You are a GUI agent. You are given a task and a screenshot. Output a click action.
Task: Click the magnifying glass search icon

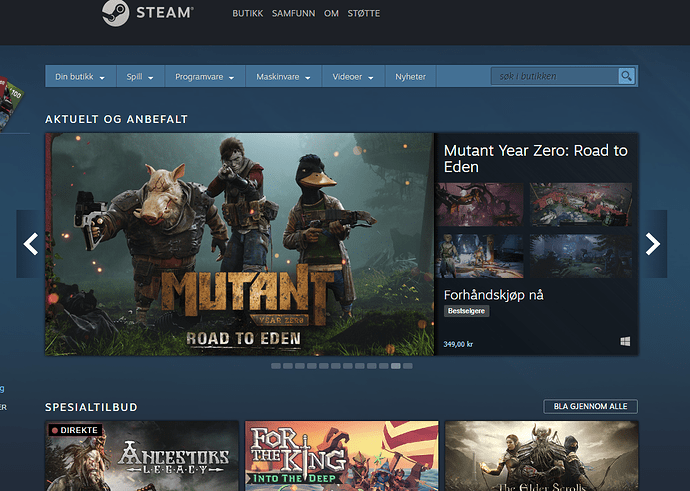[626, 76]
